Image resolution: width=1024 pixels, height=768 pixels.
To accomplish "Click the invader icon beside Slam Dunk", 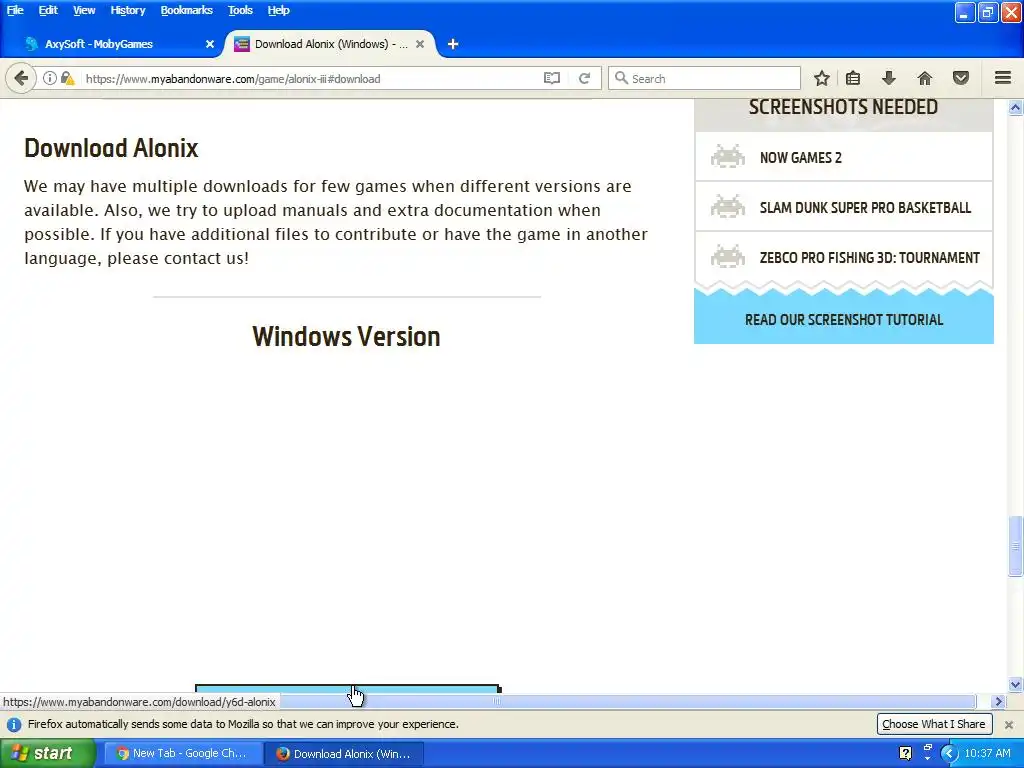I will [728, 207].
